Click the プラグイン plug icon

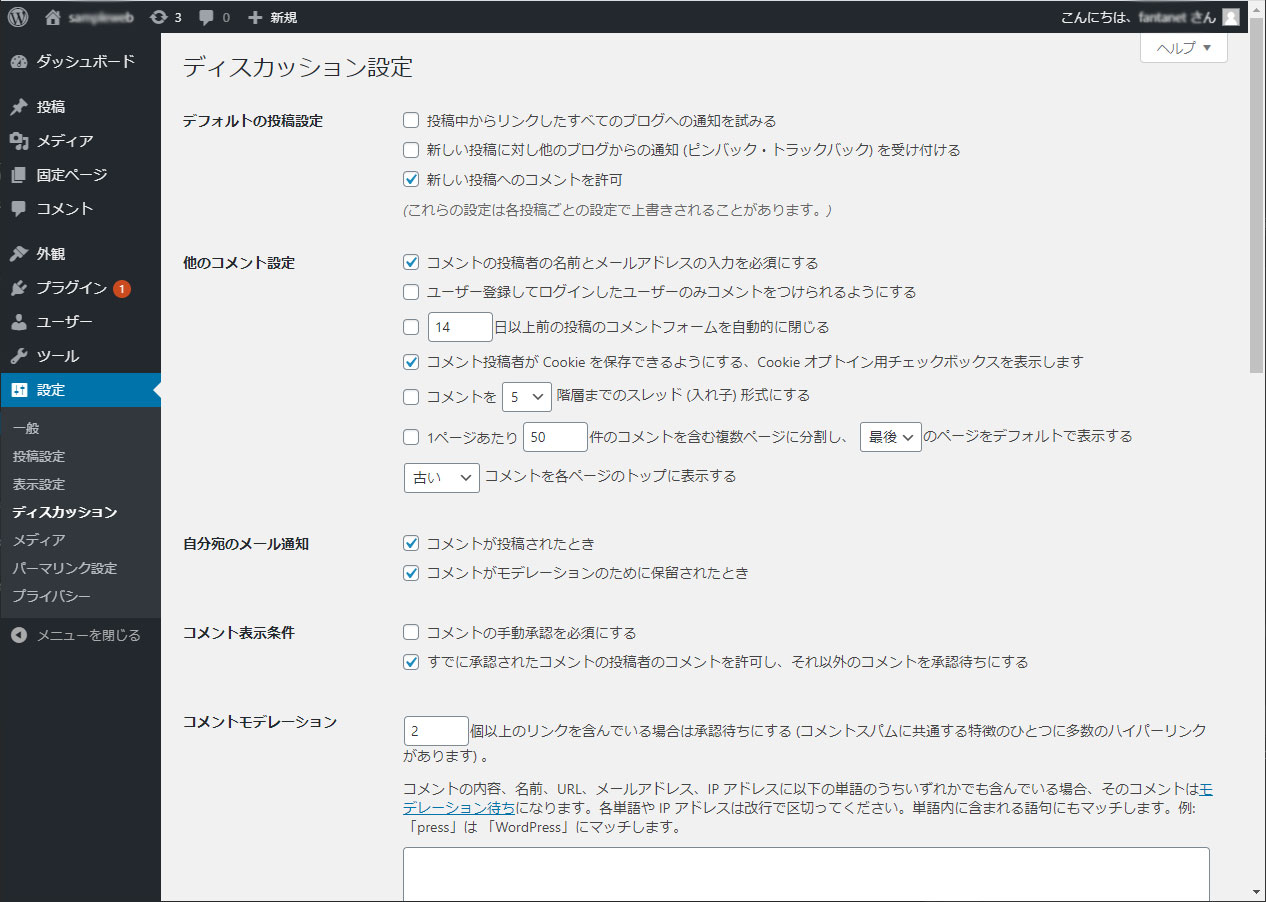[x=19, y=288]
